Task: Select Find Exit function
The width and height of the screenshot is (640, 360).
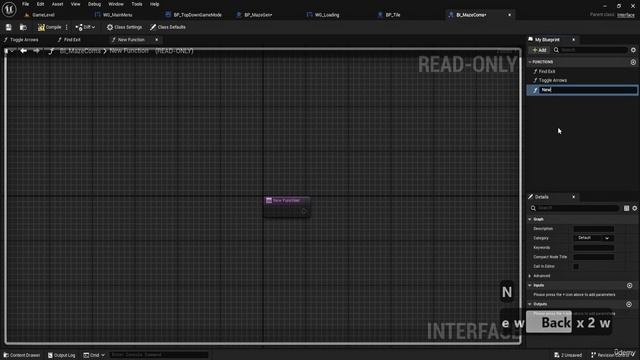Action: [x=547, y=71]
